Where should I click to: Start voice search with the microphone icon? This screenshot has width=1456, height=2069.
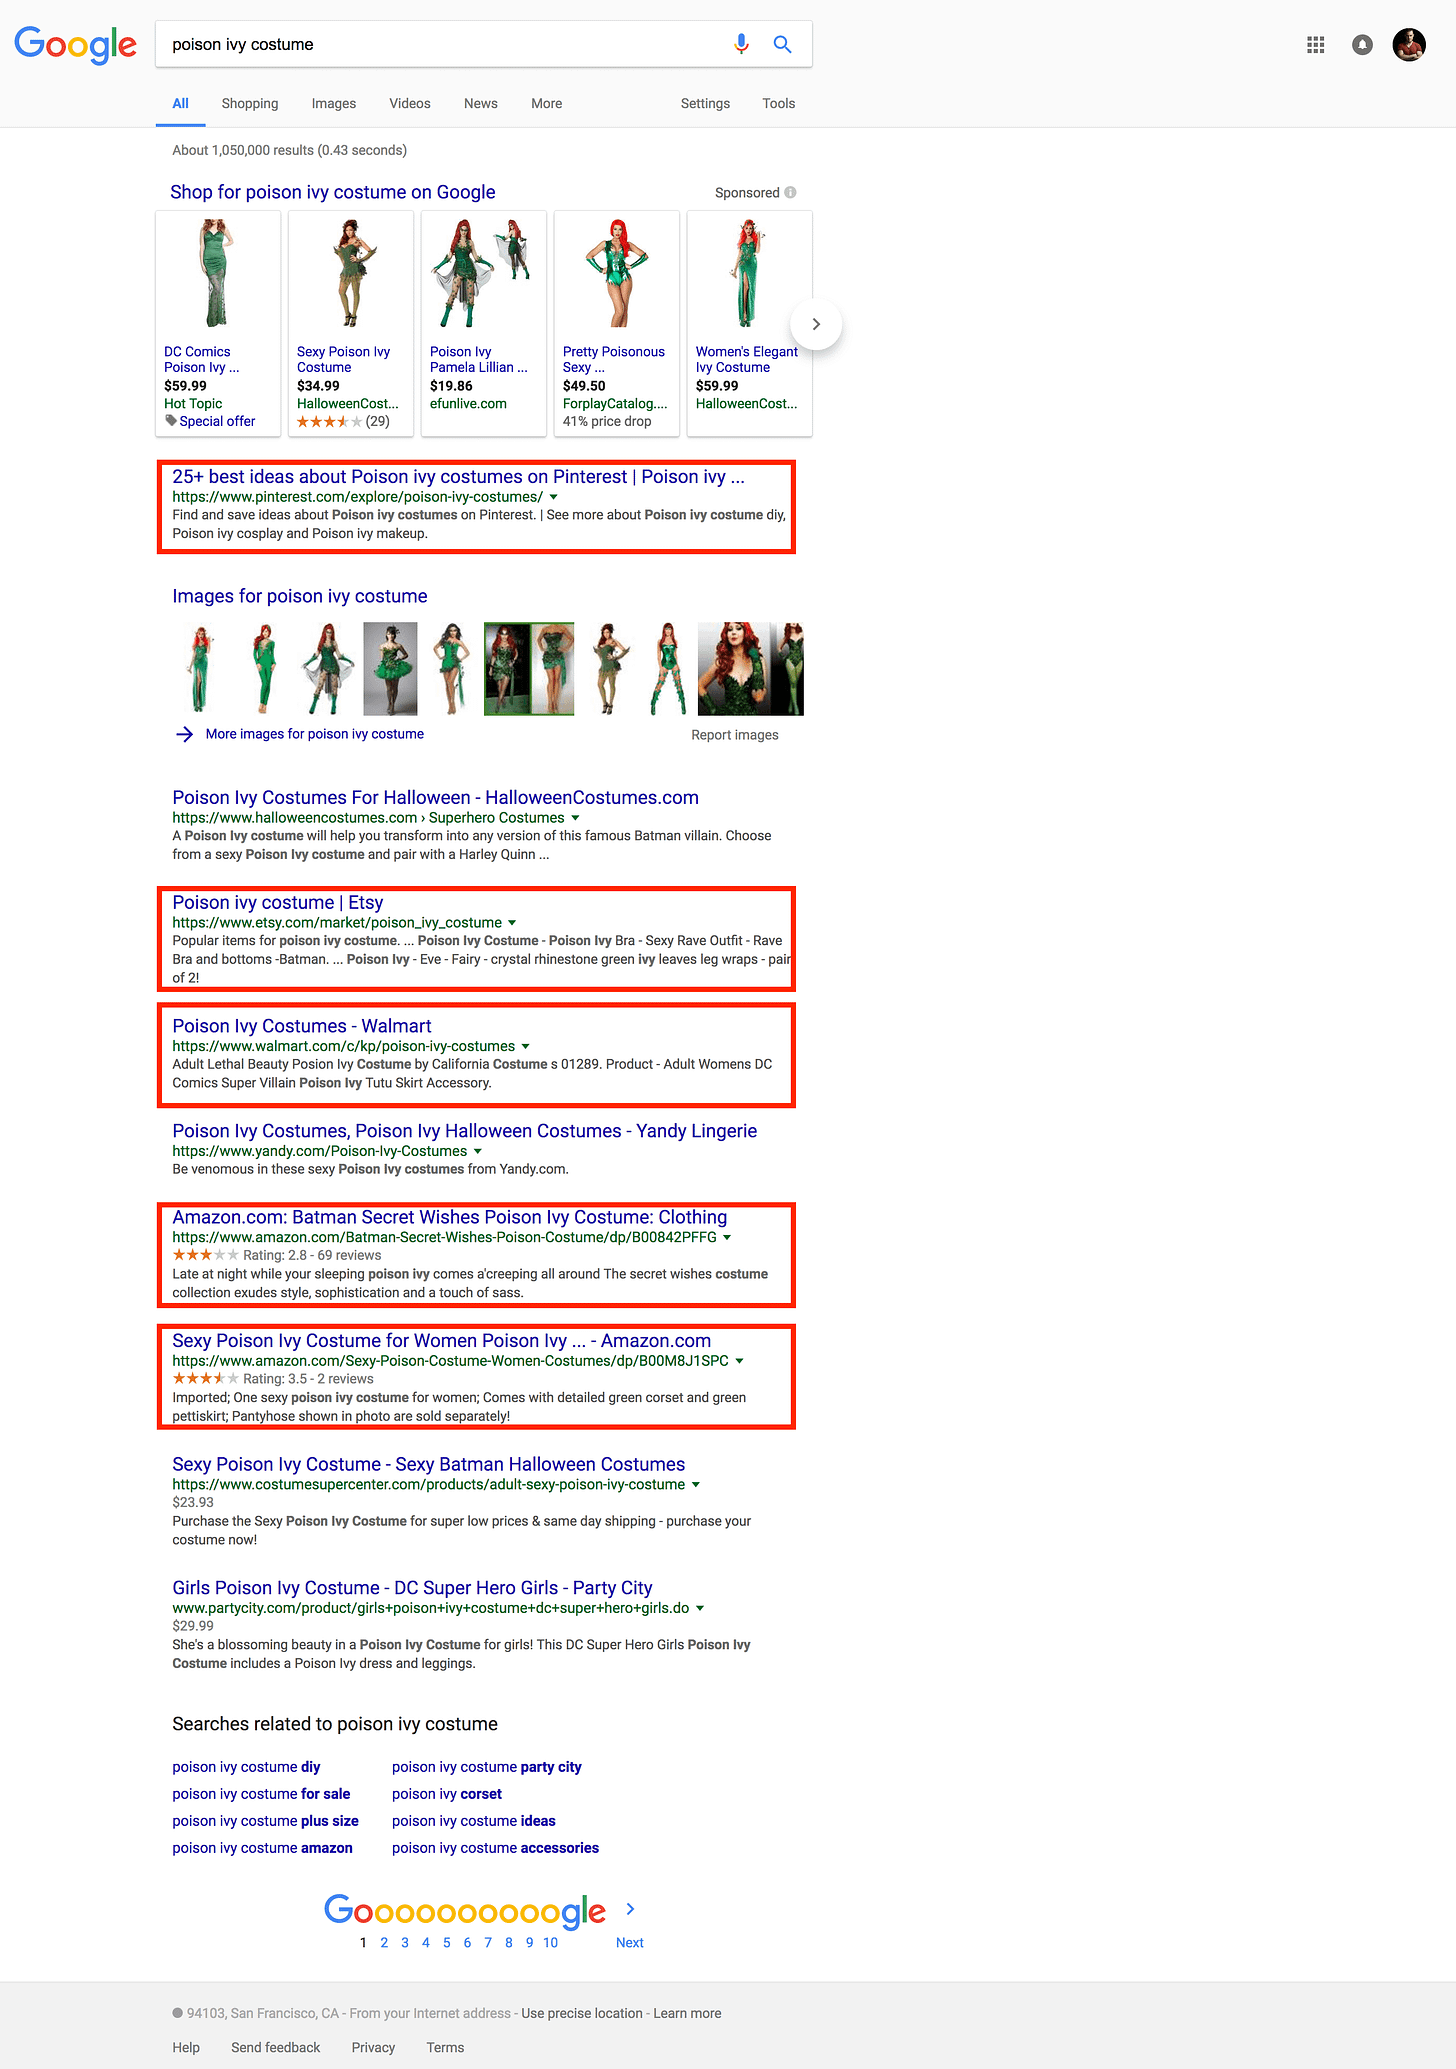coord(741,44)
